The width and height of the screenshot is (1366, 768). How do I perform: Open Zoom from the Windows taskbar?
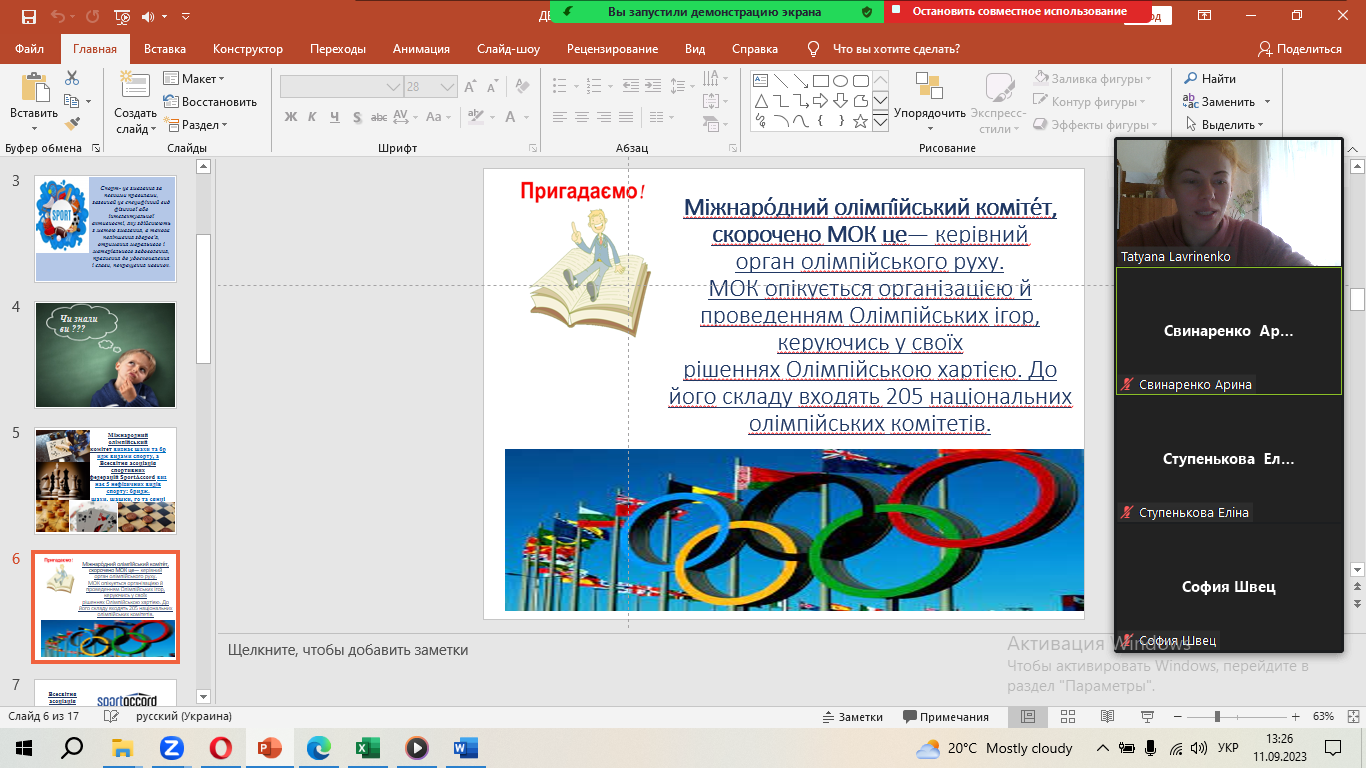pos(172,747)
